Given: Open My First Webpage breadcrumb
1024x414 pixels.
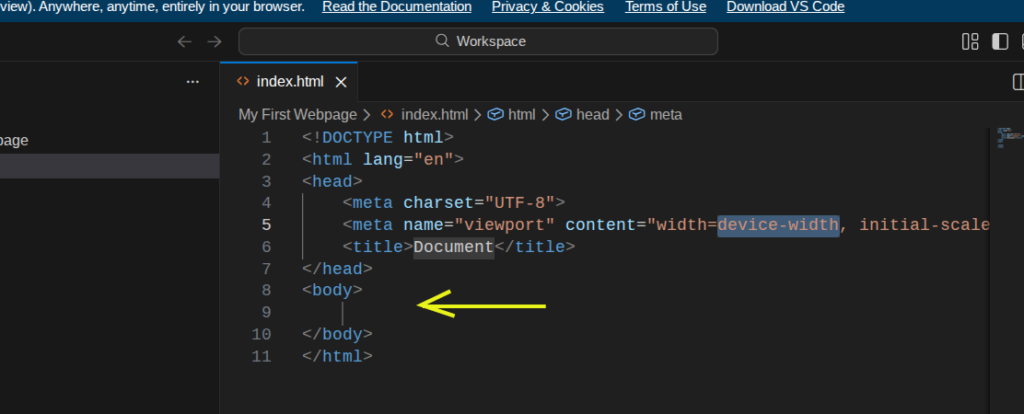Looking at the screenshot, I should [297, 115].
